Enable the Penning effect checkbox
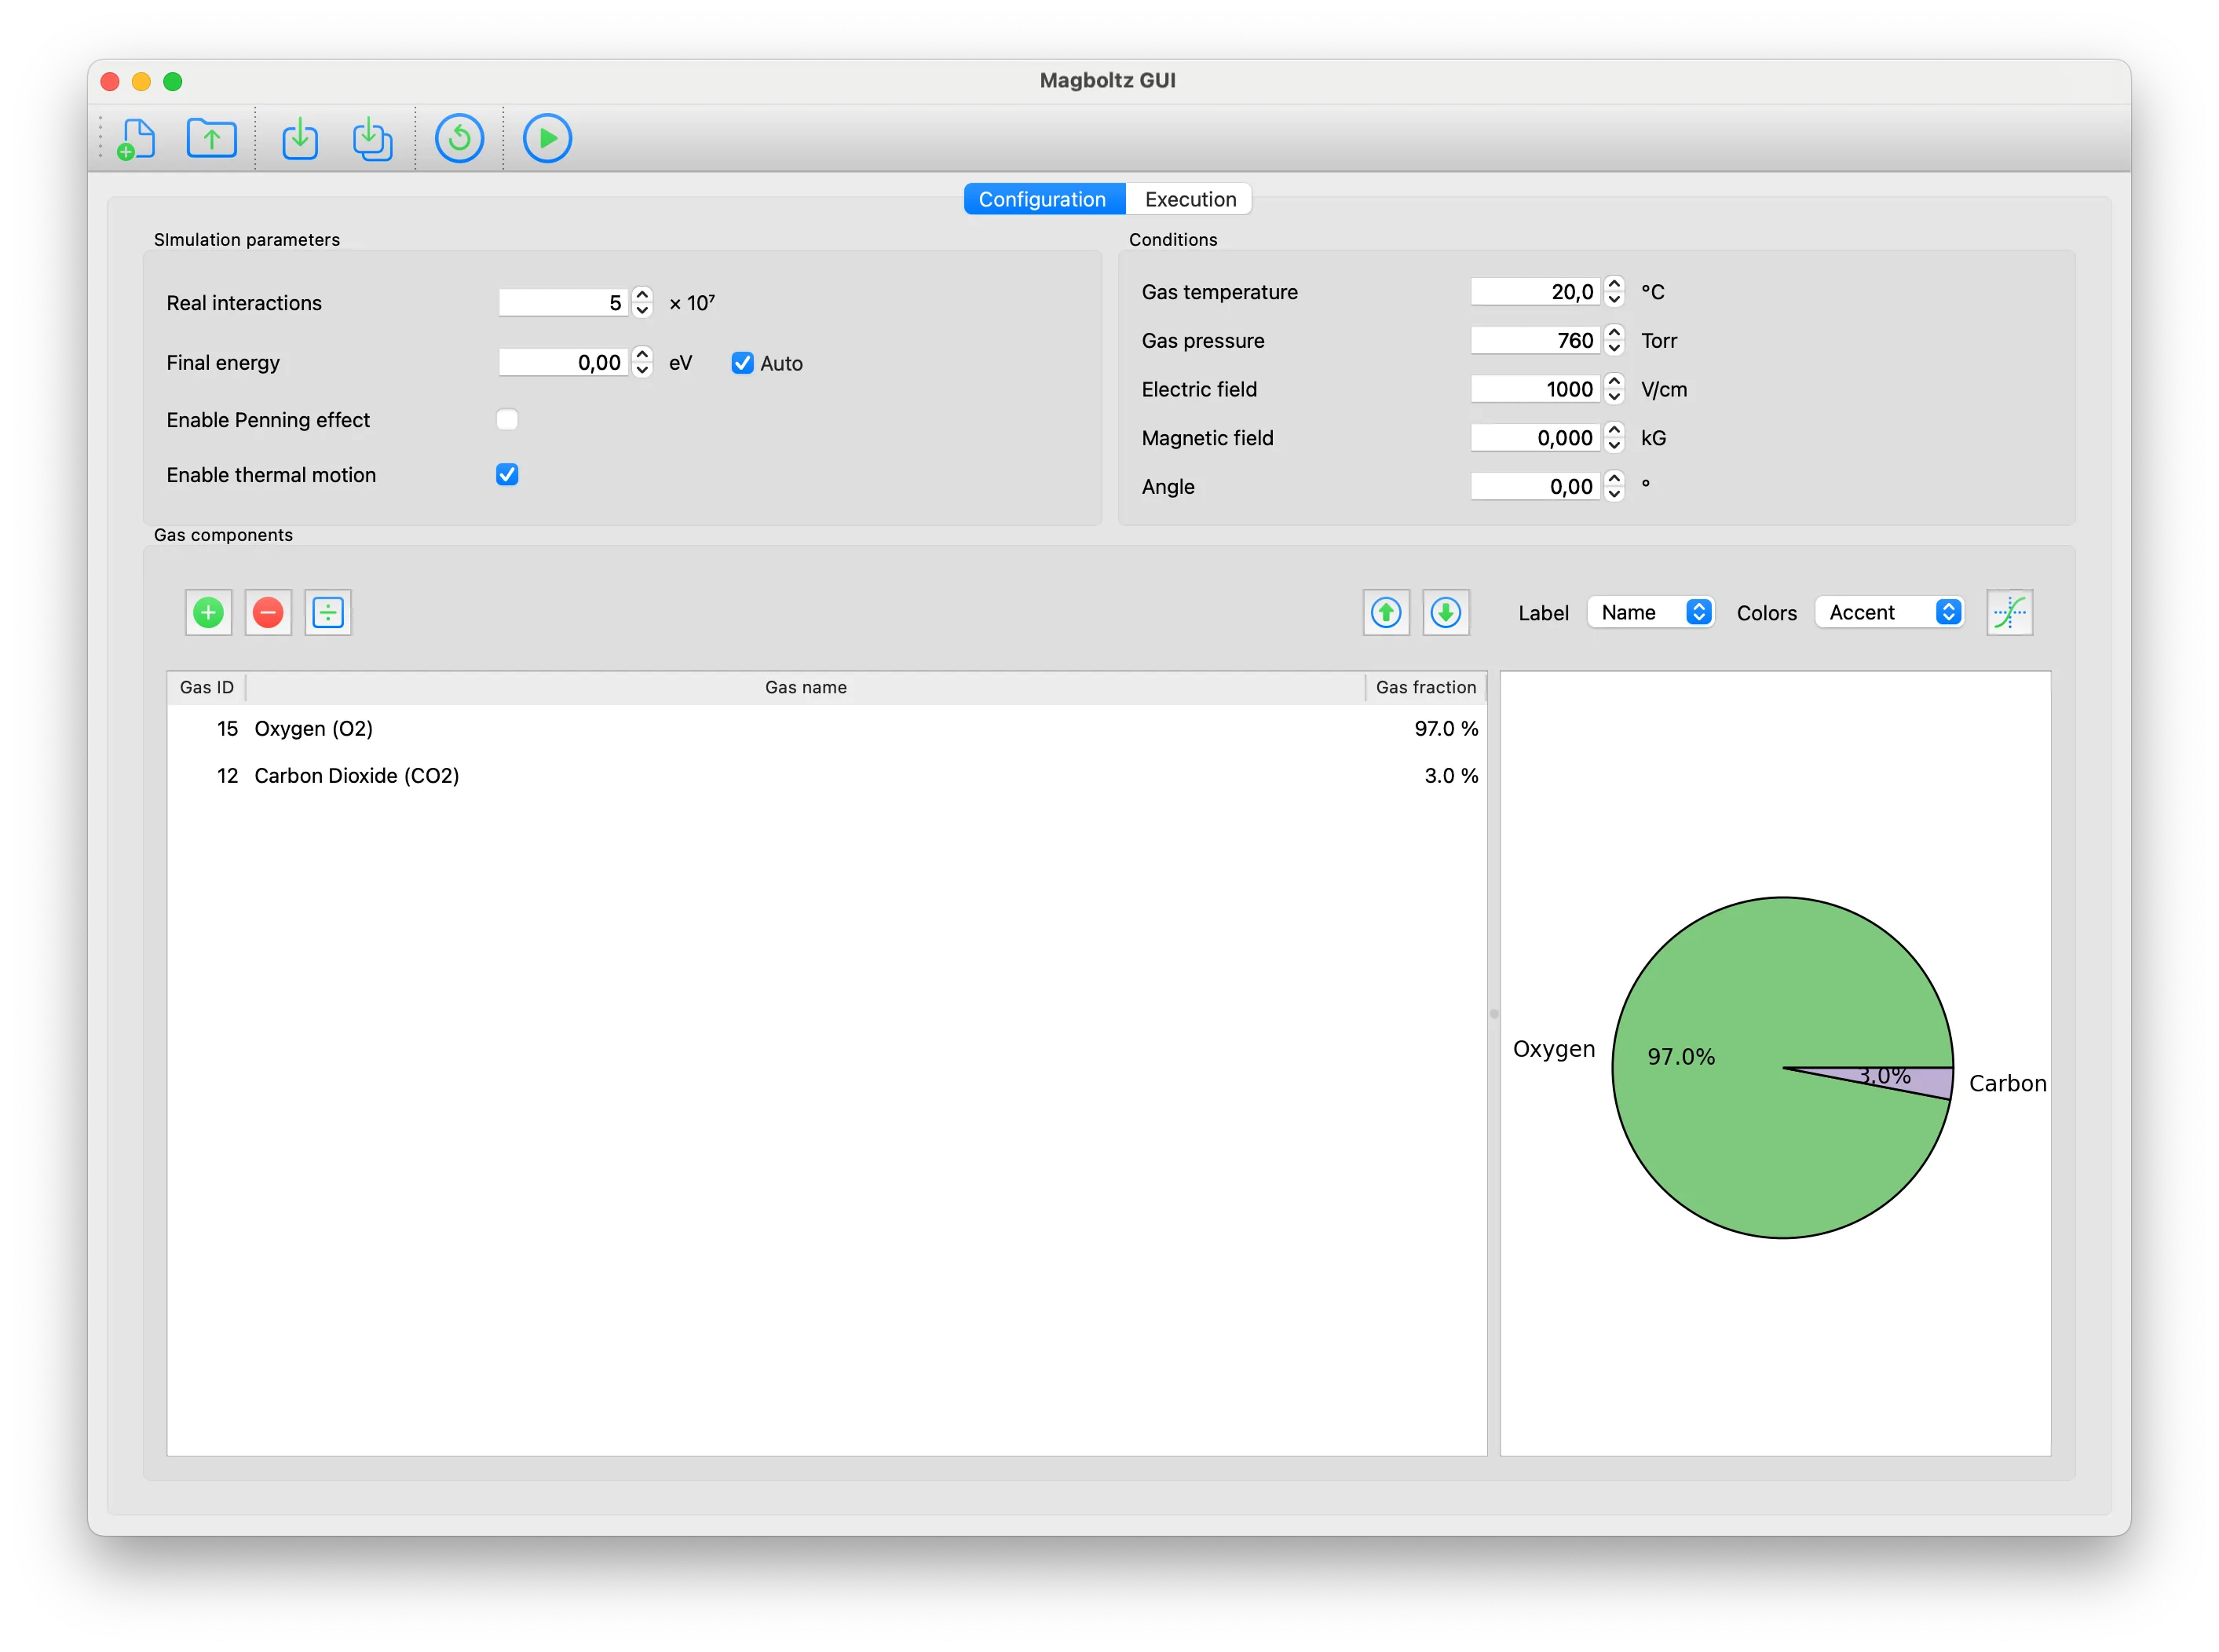The height and width of the screenshot is (1652, 2219). click(x=507, y=419)
